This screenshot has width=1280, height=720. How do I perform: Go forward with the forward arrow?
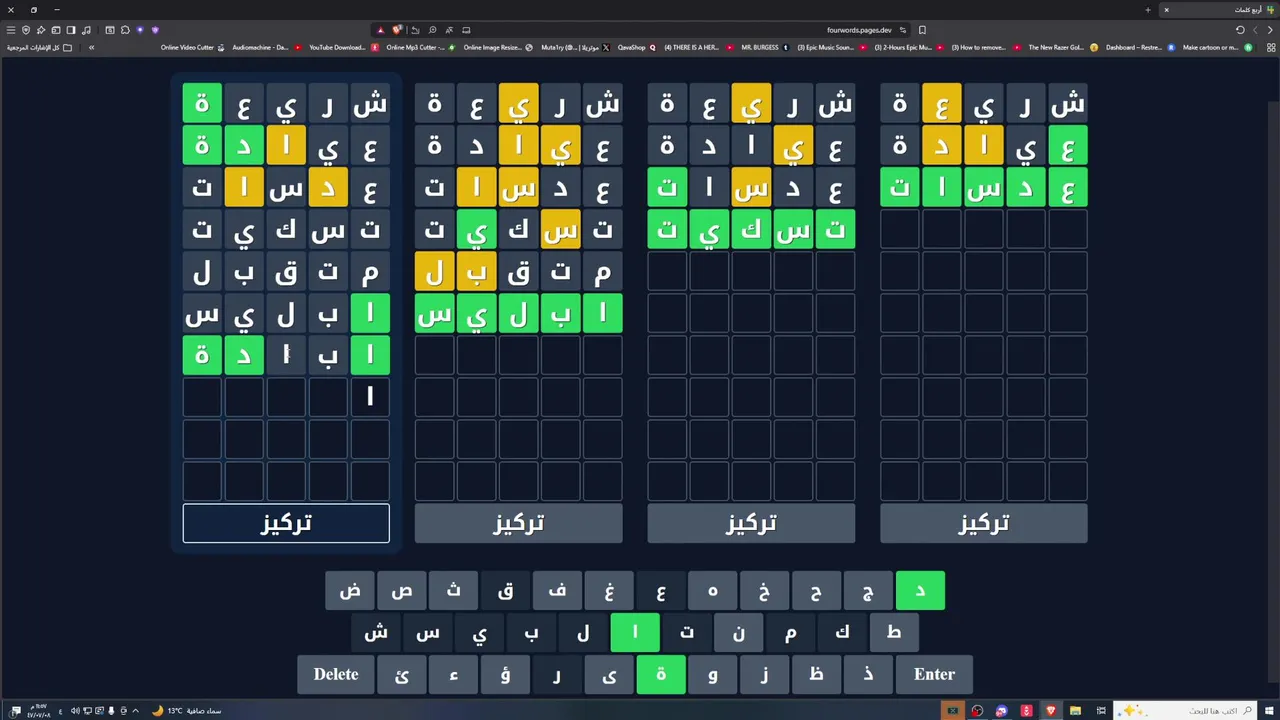coord(1255,30)
